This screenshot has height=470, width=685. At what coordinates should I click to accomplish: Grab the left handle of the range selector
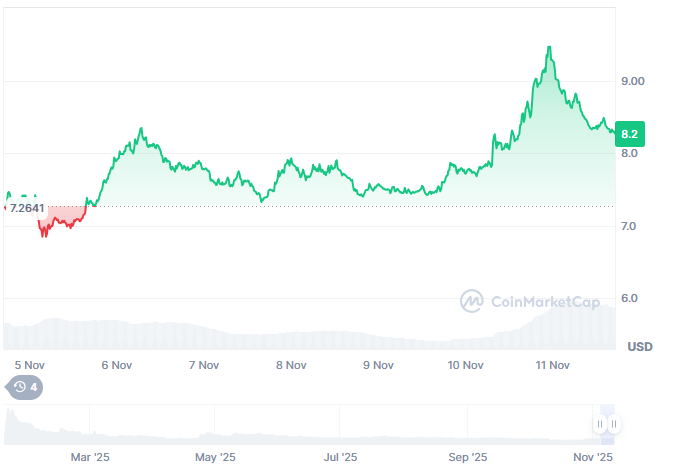click(601, 424)
